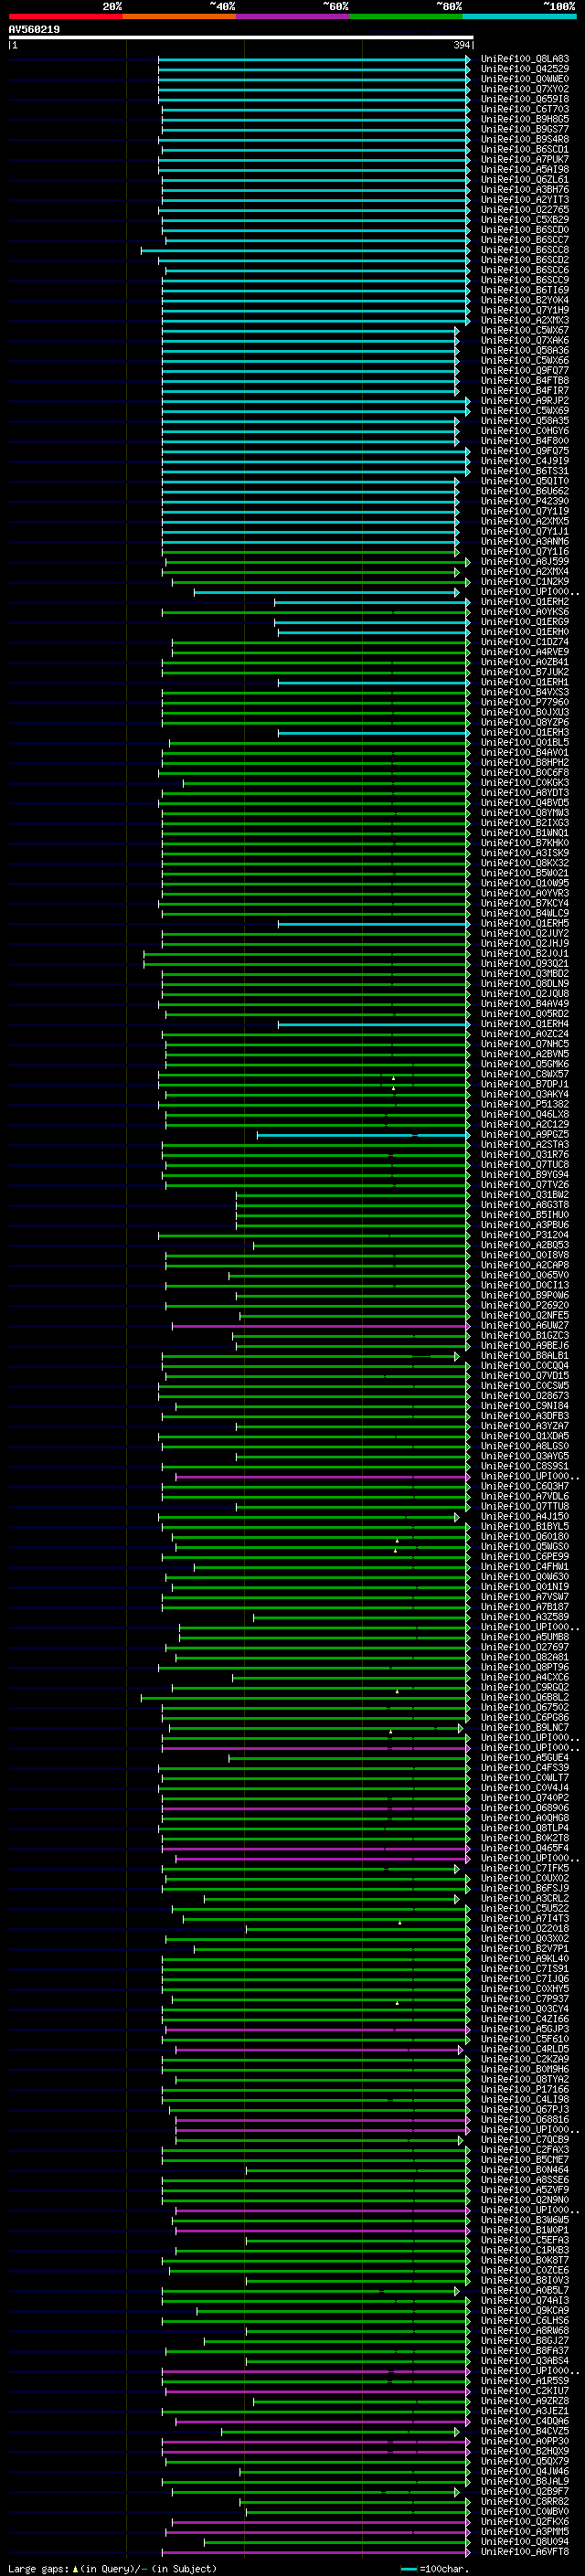Select hit UniRef100_Q93Q21
This screenshot has height=2576, width=585.
pos(525,964)
